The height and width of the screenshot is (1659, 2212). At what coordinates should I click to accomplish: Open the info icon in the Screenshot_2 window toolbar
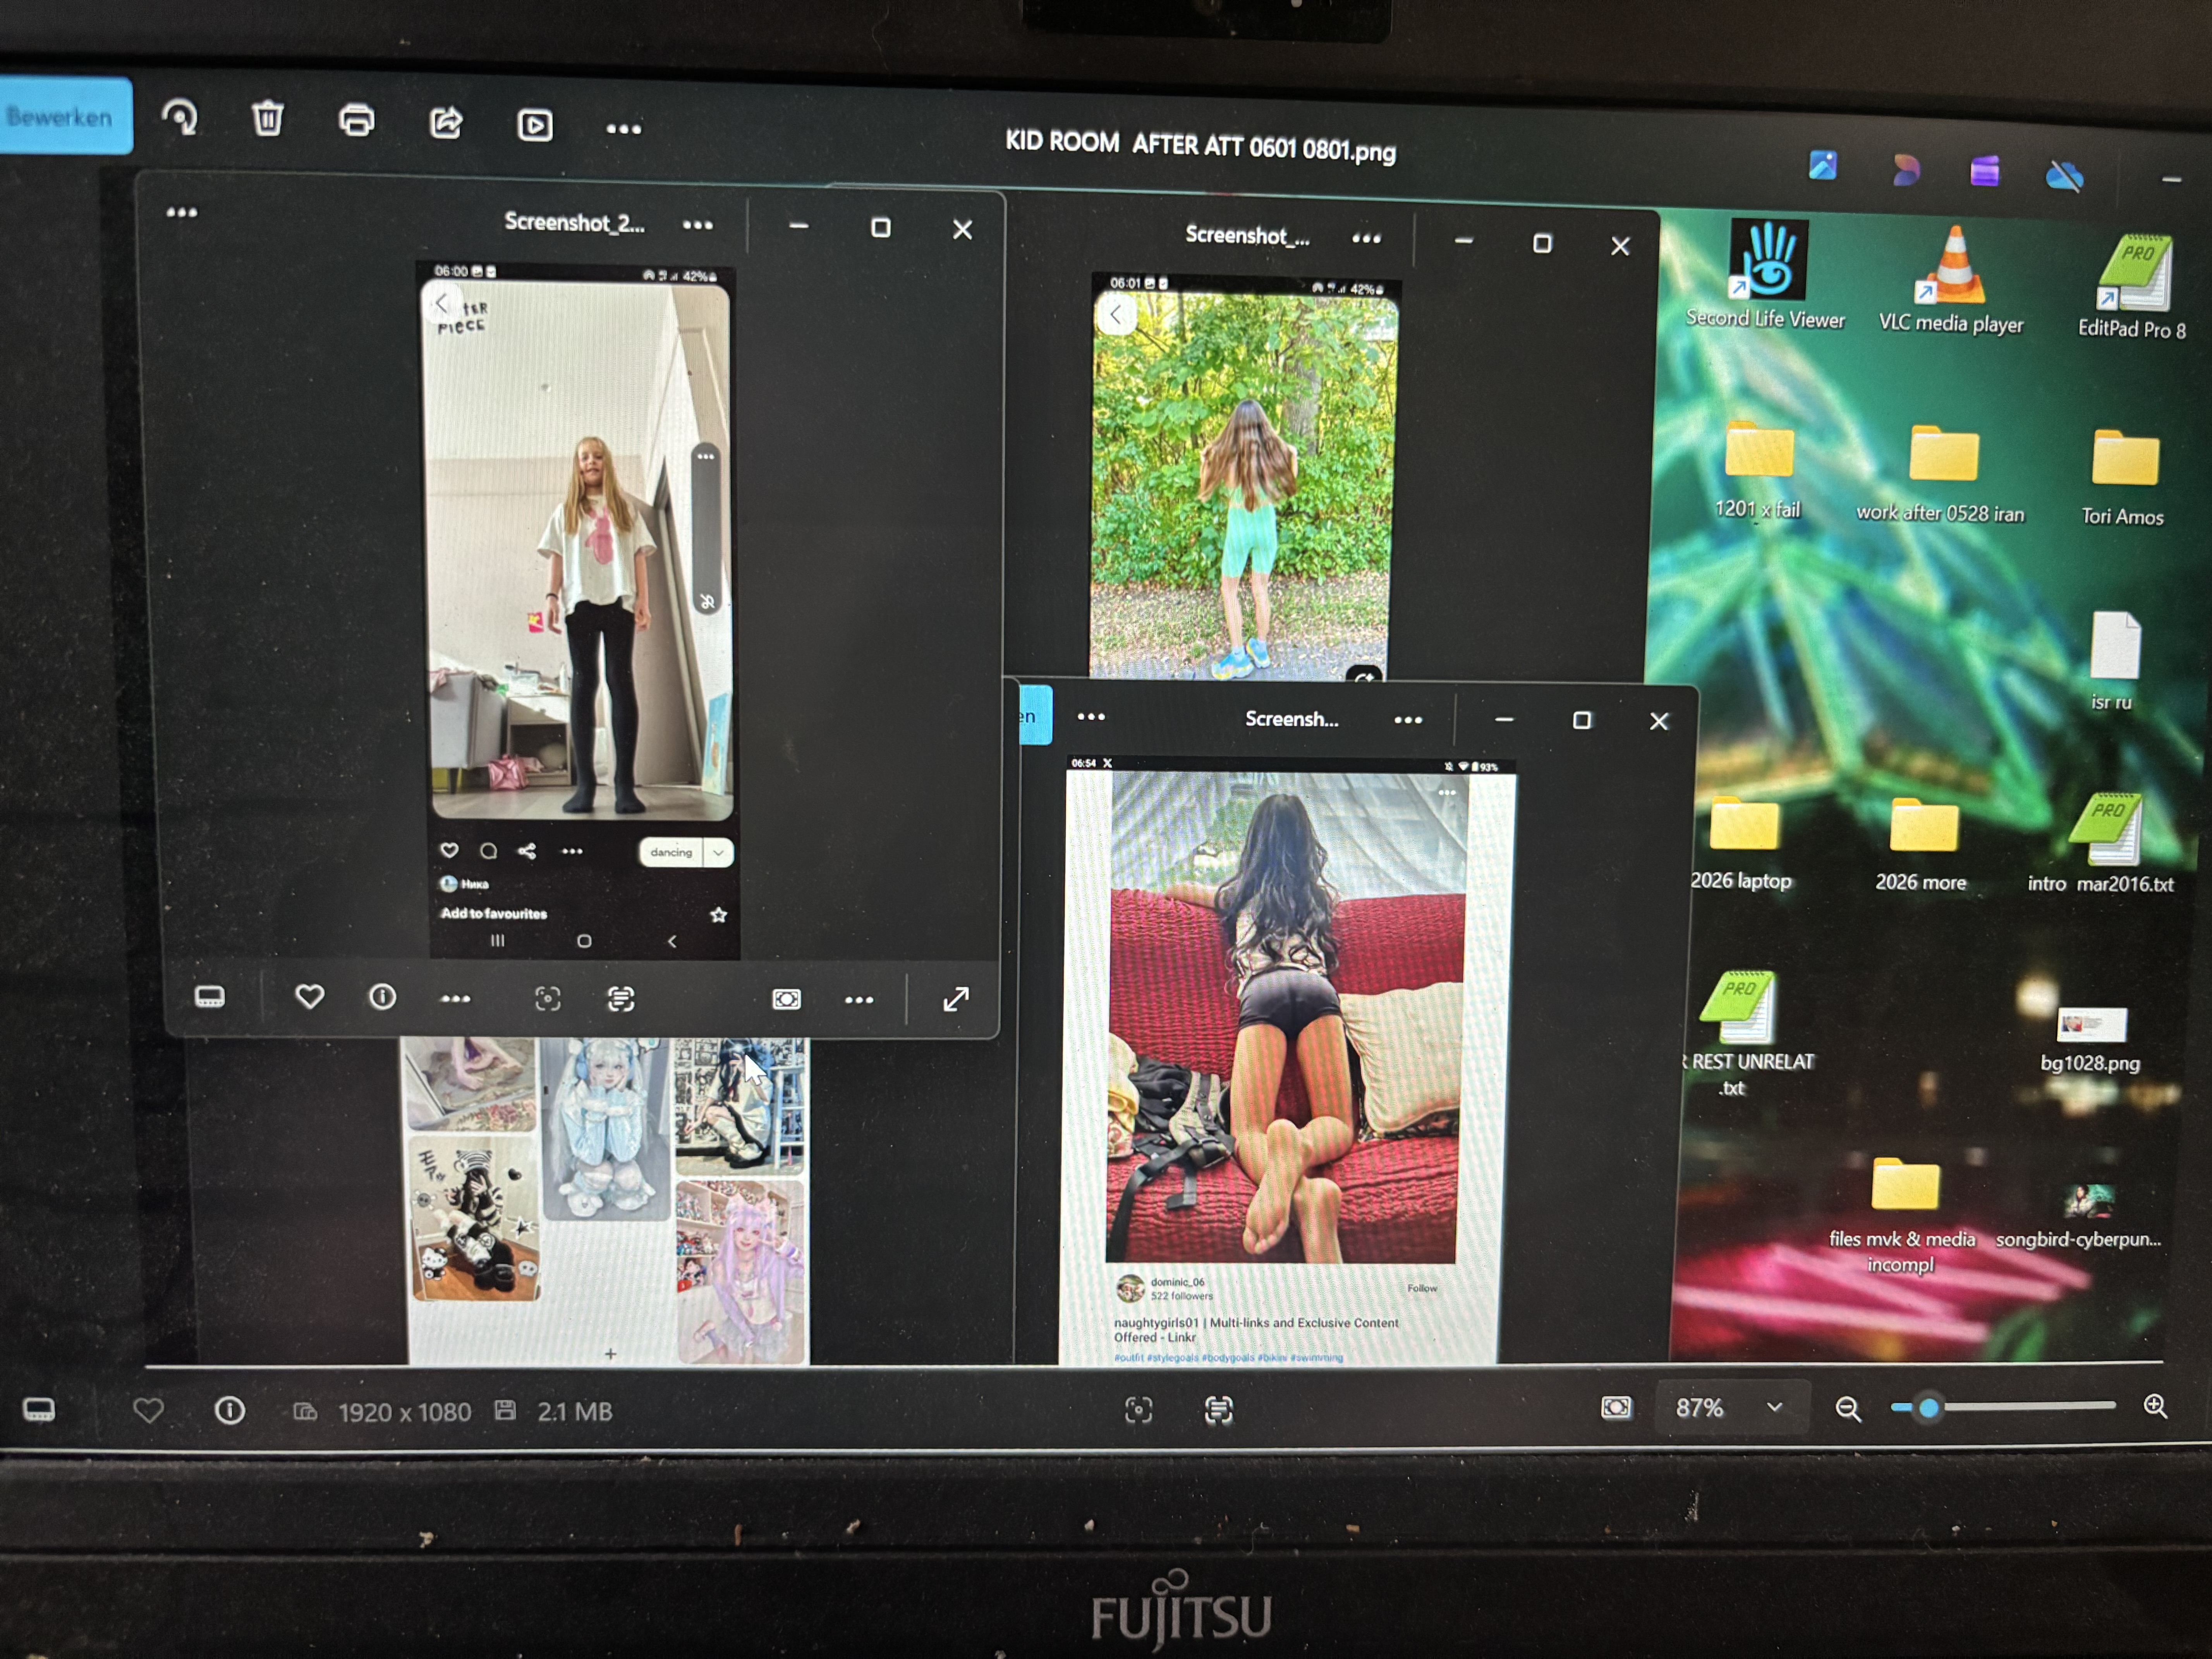coord(382,997)
